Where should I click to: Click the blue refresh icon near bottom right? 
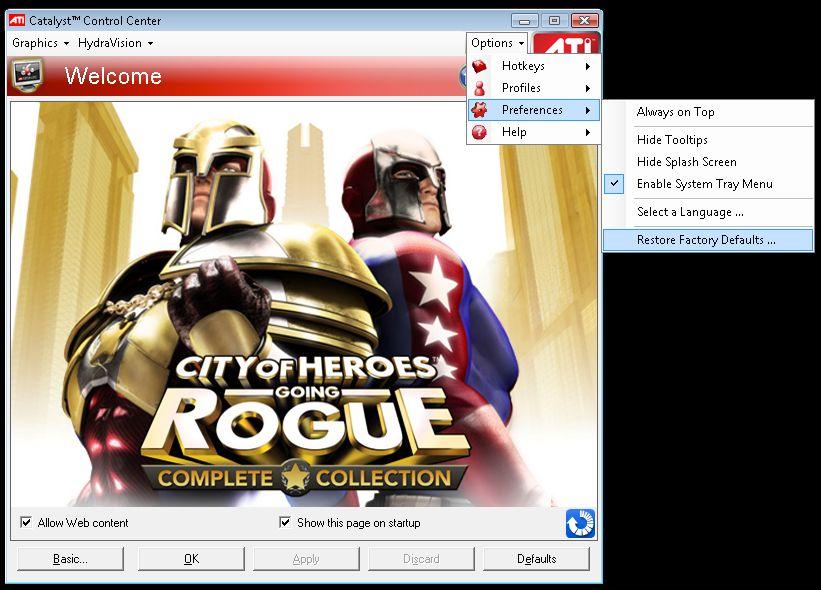click(580, 523)
